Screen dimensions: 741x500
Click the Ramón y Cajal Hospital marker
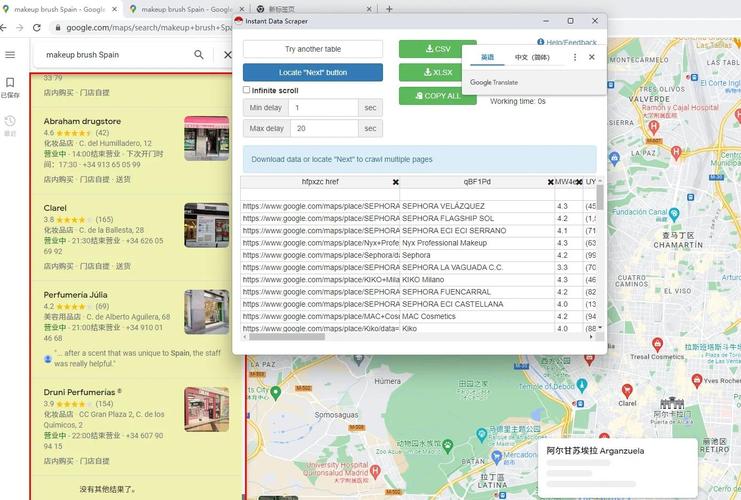[x=654, y=127]
